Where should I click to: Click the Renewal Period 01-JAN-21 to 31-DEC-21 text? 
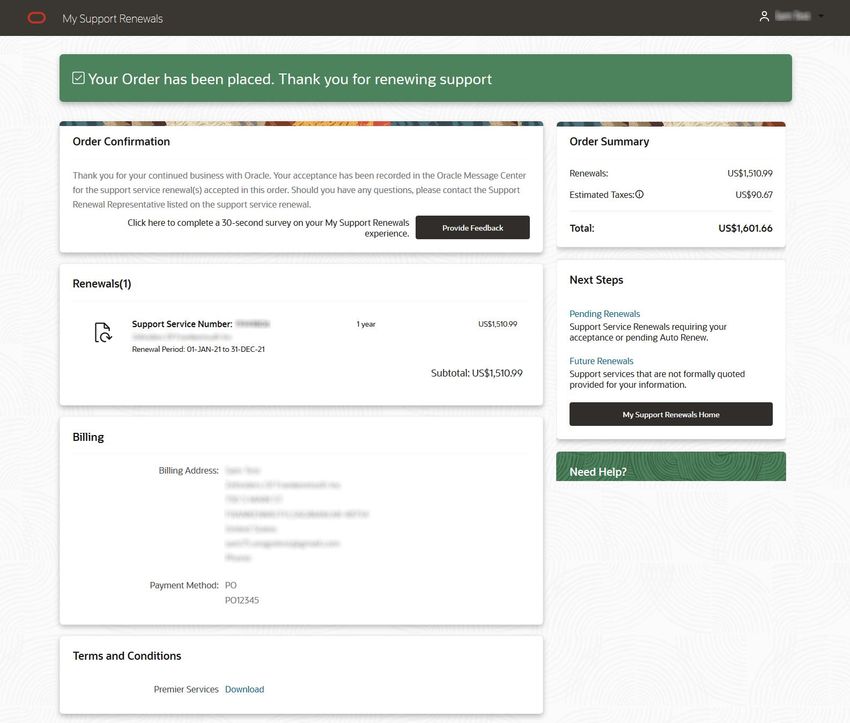pos(198,349)
